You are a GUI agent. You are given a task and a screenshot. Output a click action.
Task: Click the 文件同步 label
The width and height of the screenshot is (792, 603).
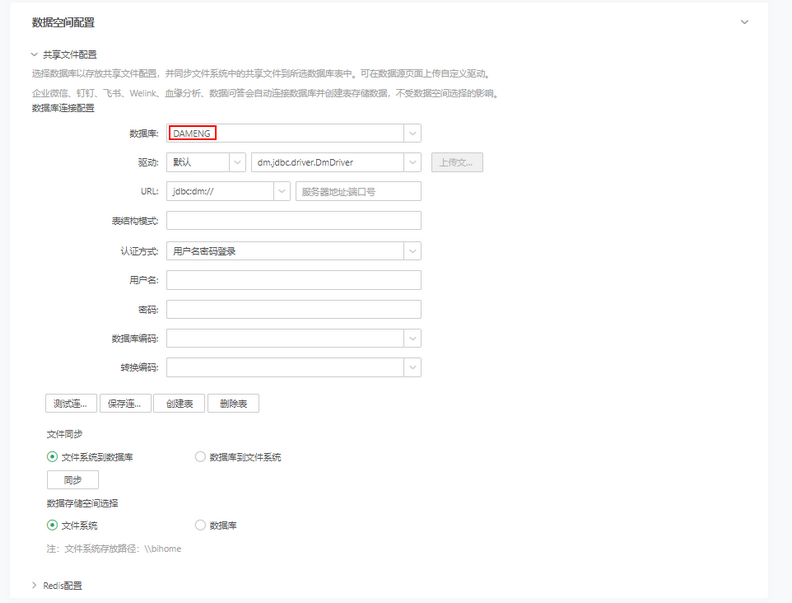pos(65,434)
